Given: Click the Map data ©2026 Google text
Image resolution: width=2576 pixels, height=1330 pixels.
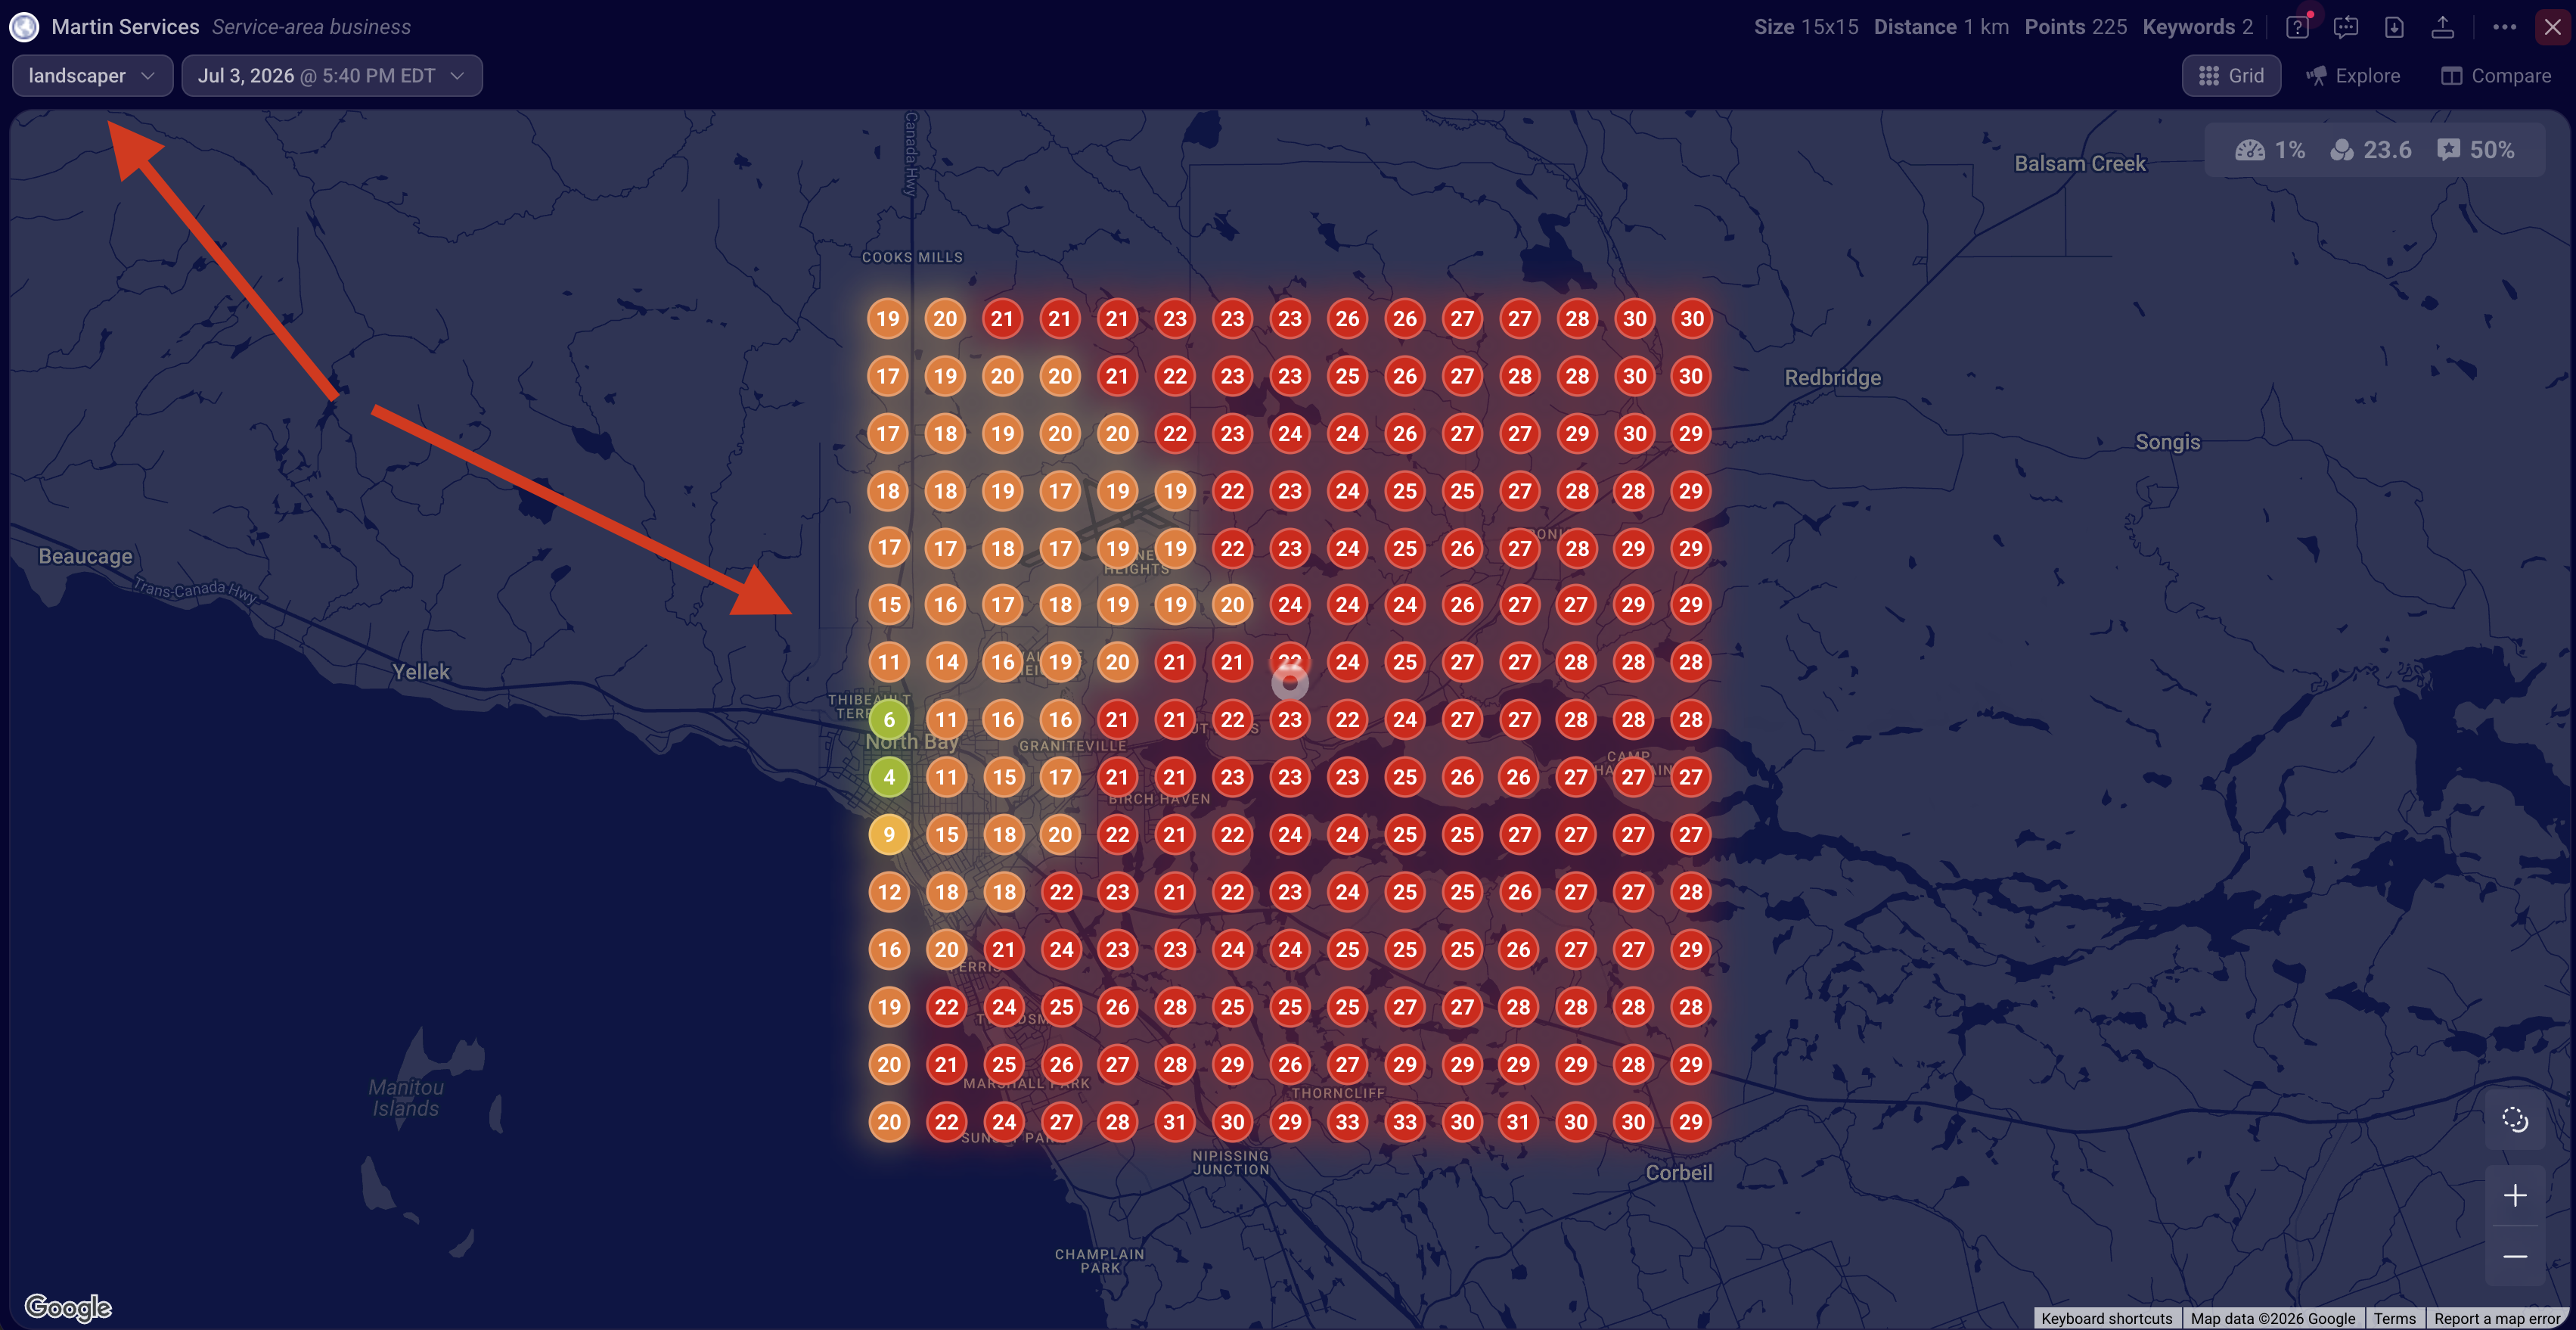Looking at the screenshot, I should (x=2272, y=1318).
